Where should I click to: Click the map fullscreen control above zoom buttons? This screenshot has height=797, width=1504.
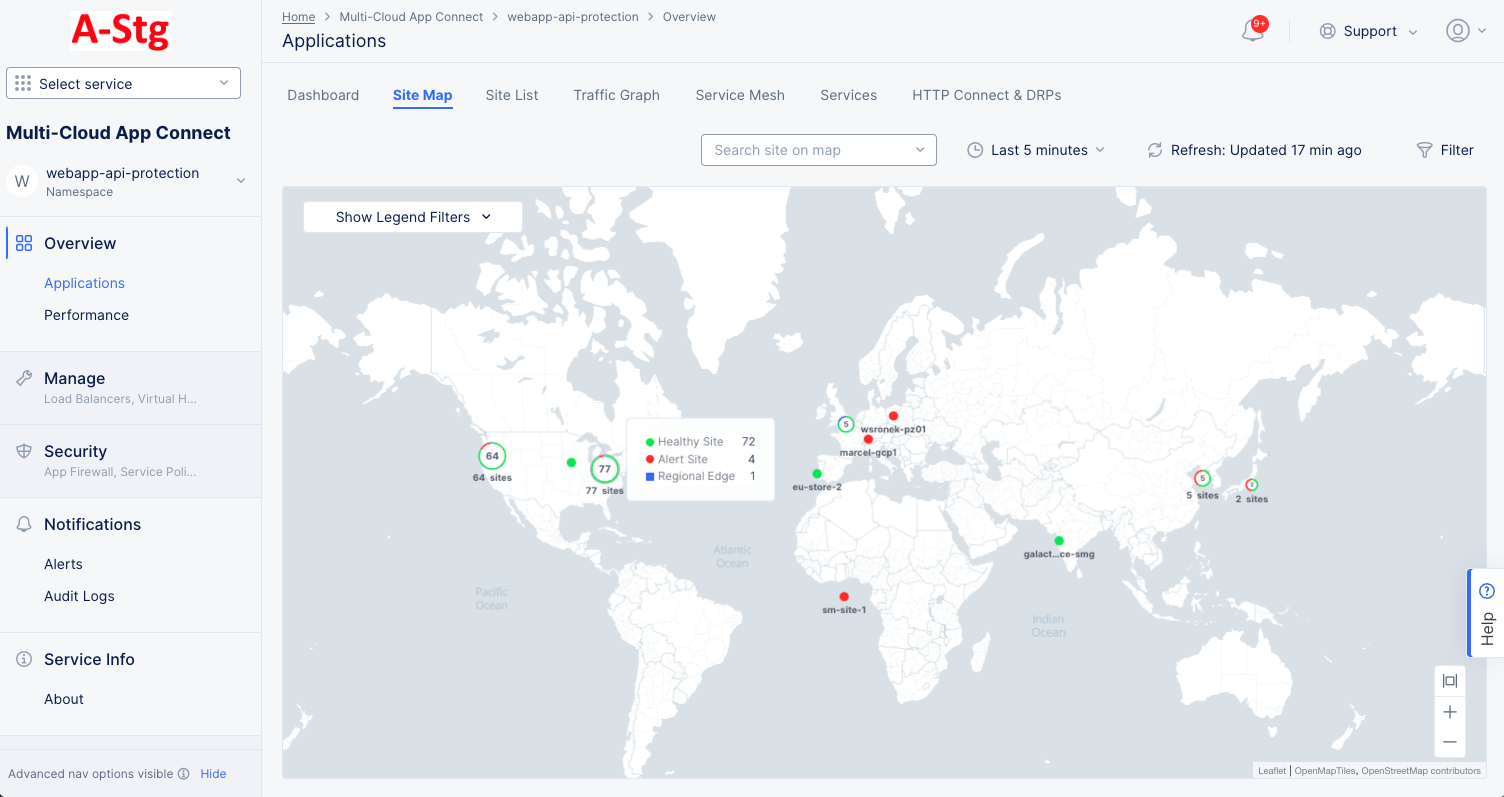(1449, 681)
